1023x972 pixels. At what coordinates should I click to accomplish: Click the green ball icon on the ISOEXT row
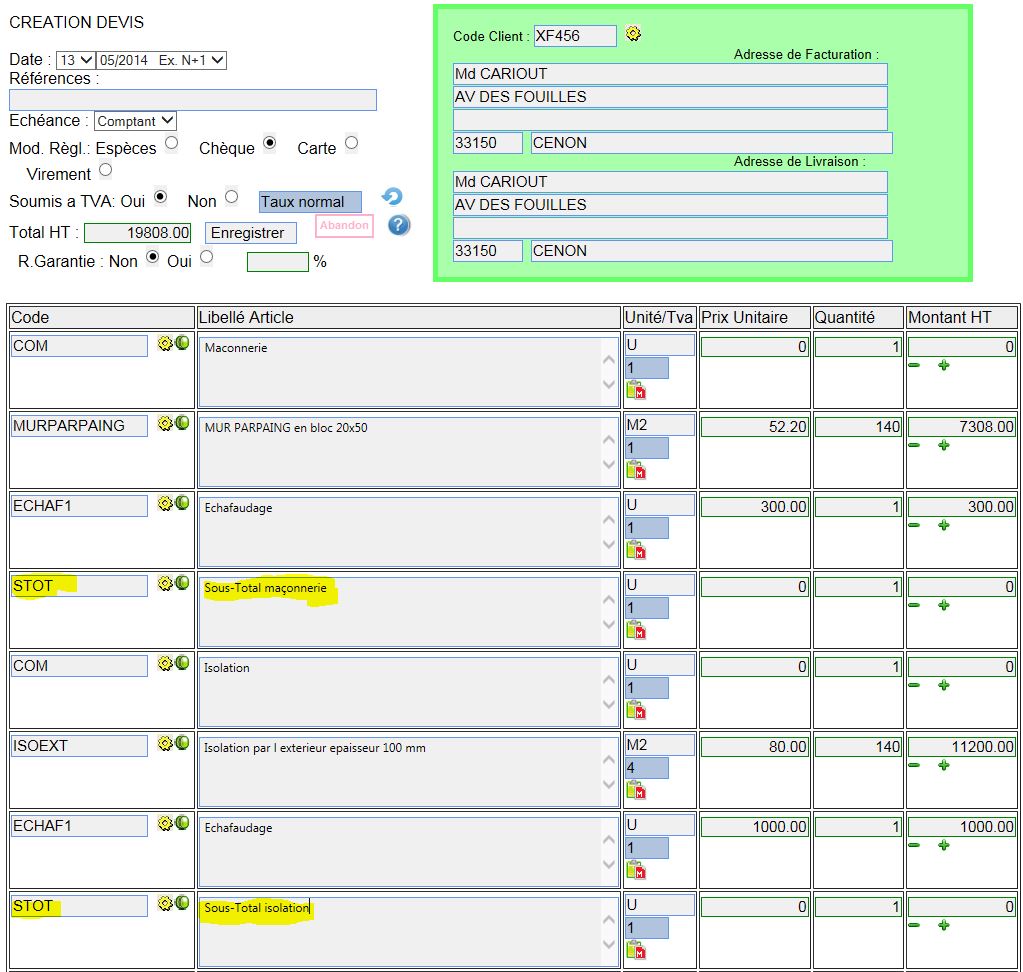pos(182,743)
